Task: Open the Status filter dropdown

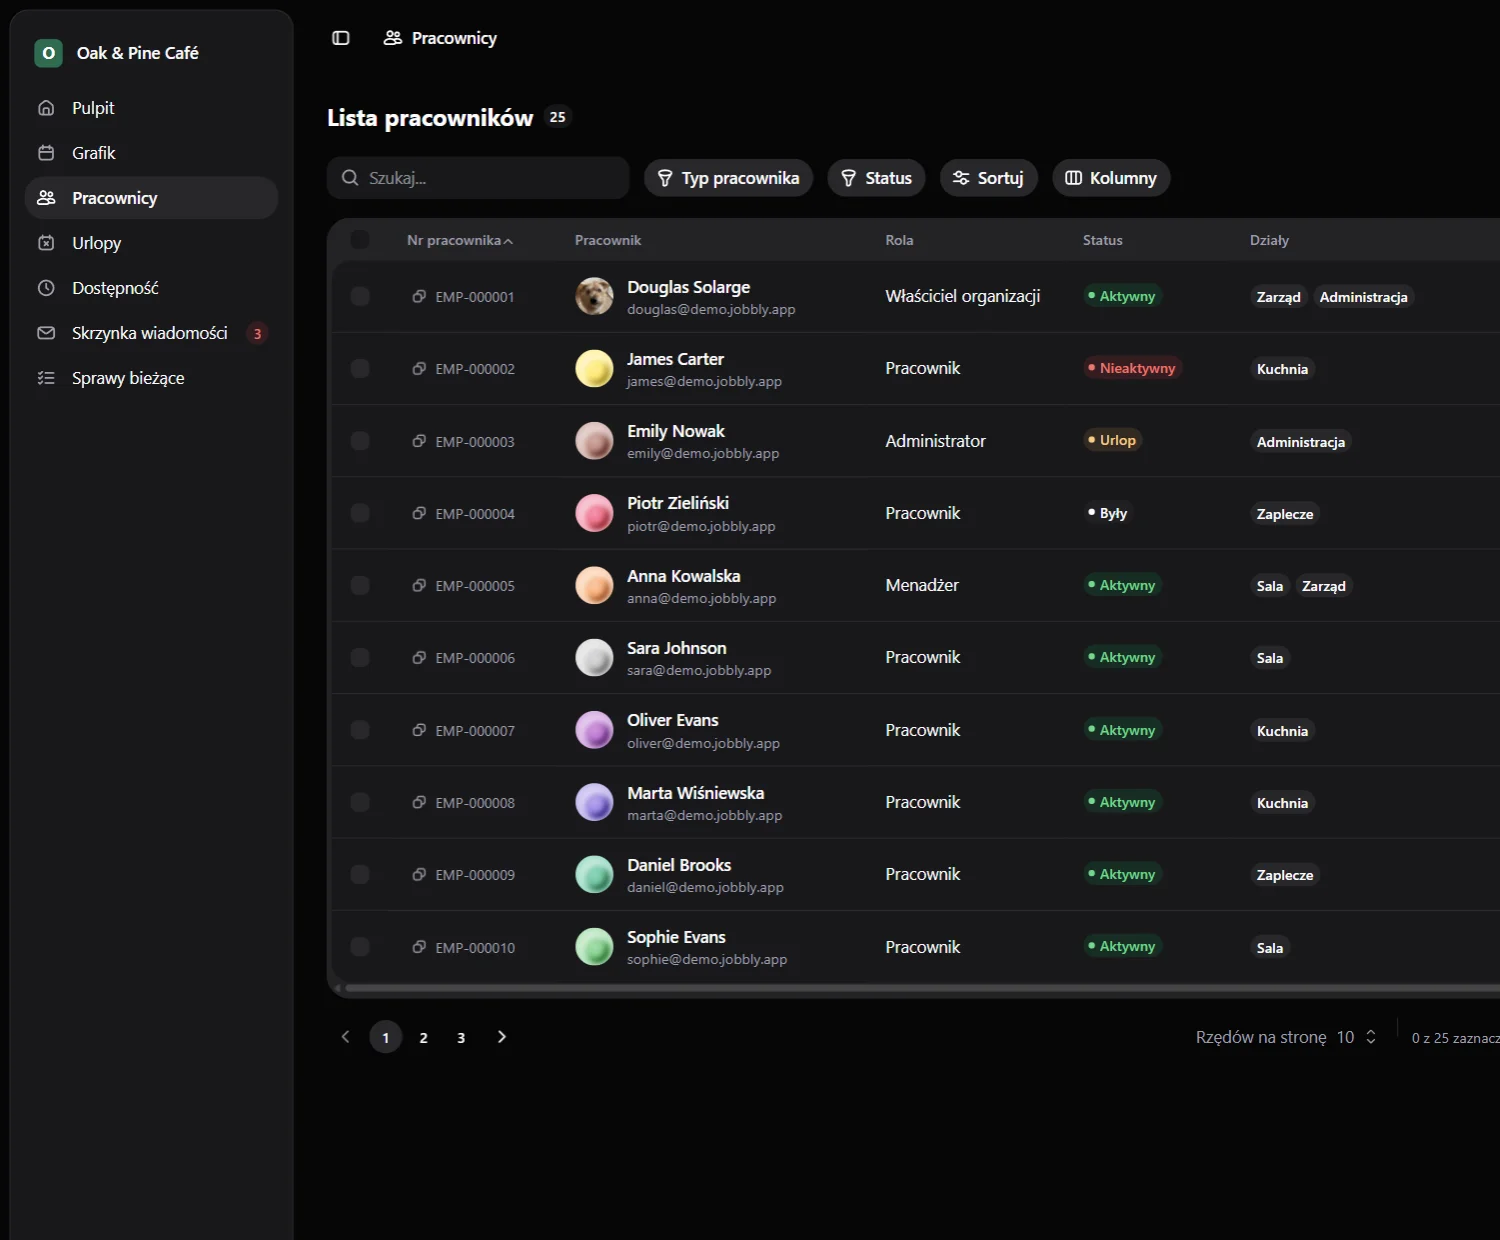Action: point(876,178)
